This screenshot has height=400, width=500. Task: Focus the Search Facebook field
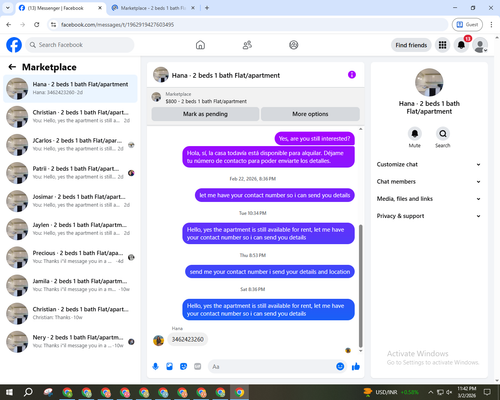click(80, 45)
